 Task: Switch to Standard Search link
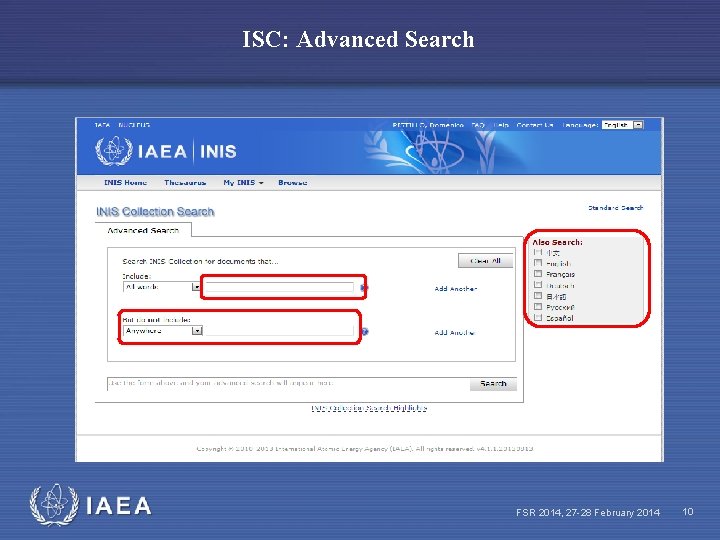[x=615, y=208]
